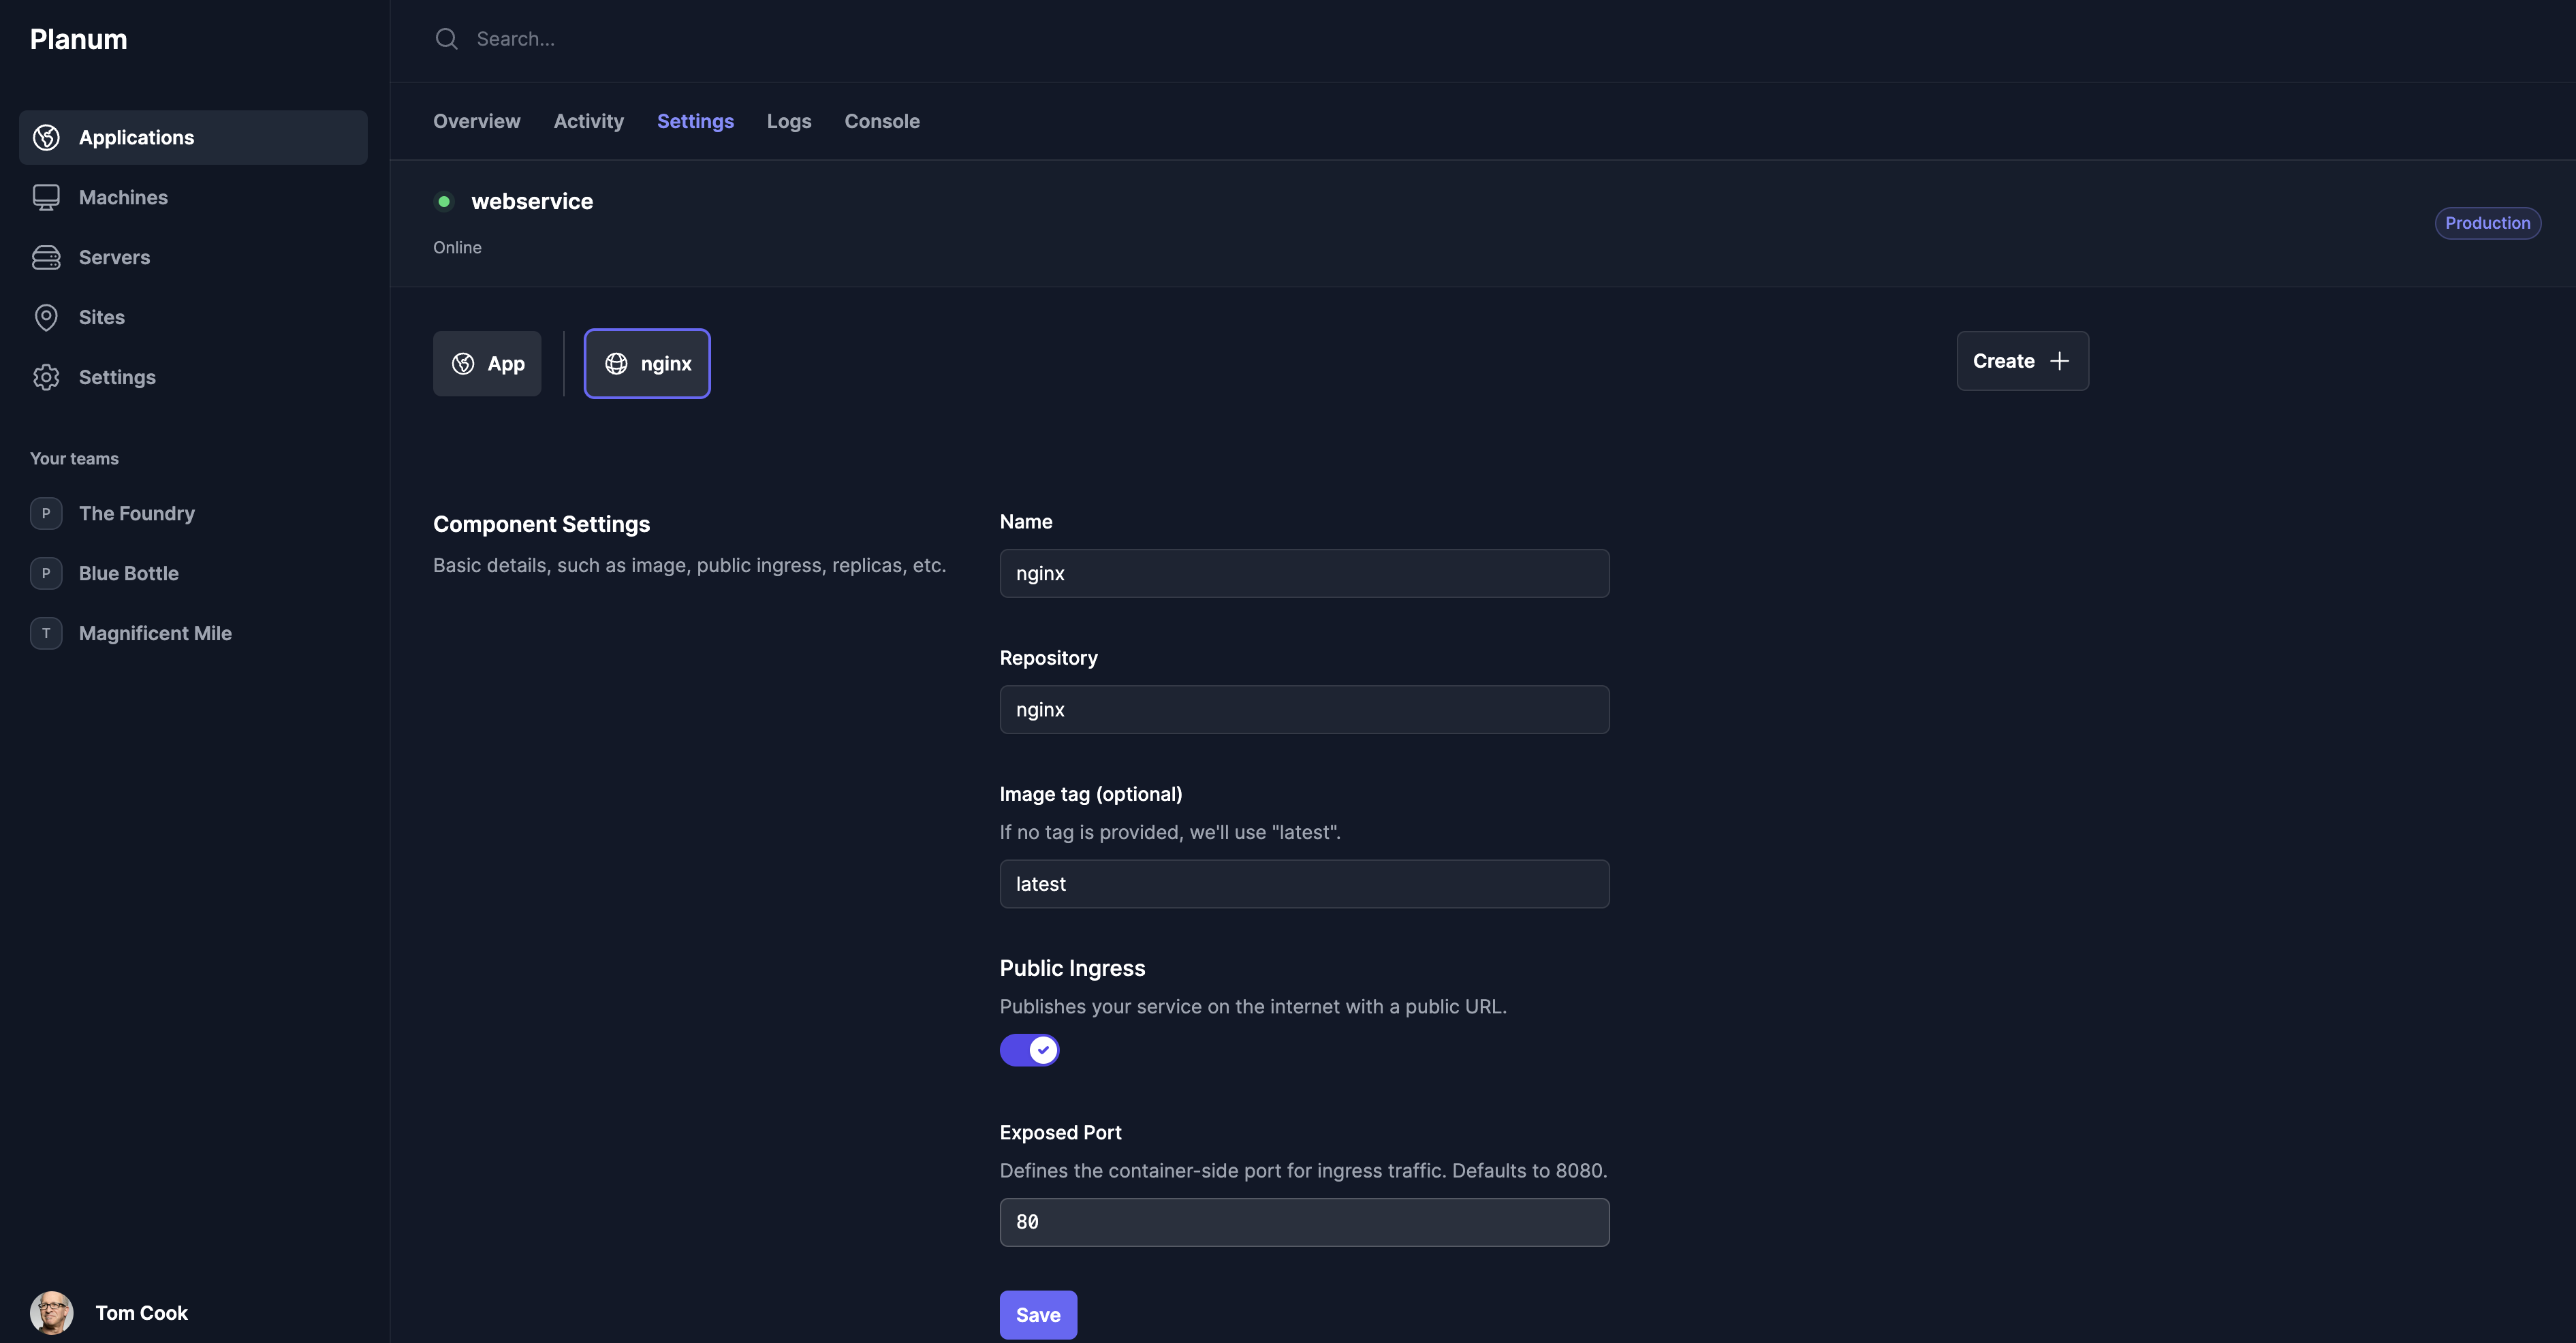Open The Foundry team
Screen dimensions: 2576x1343
[136, 513]
